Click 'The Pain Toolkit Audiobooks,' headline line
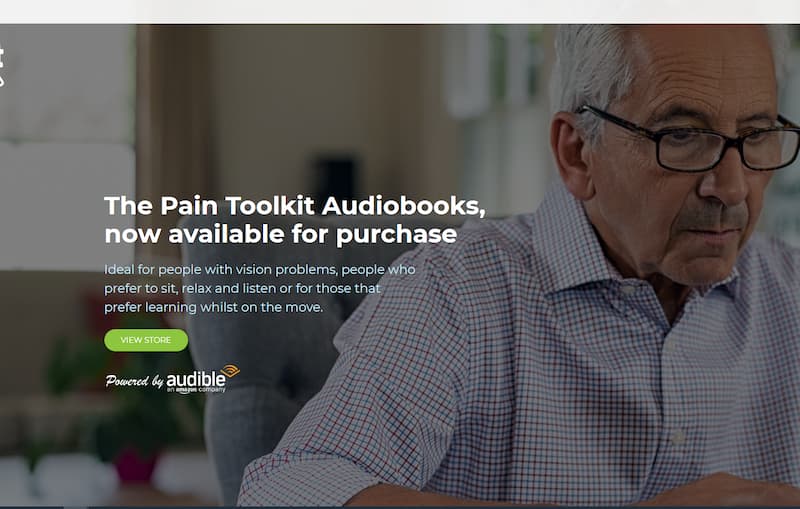Image resolution: width=800 pixels, height=509 pixels. [295, 206]
